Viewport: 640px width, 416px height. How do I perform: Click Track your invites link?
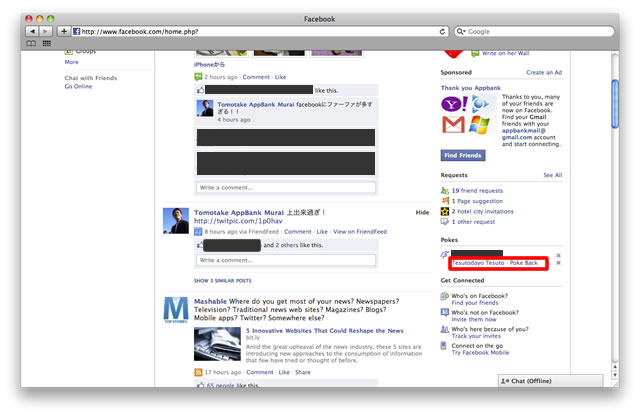pyautogui.click(x=476, y=336)
